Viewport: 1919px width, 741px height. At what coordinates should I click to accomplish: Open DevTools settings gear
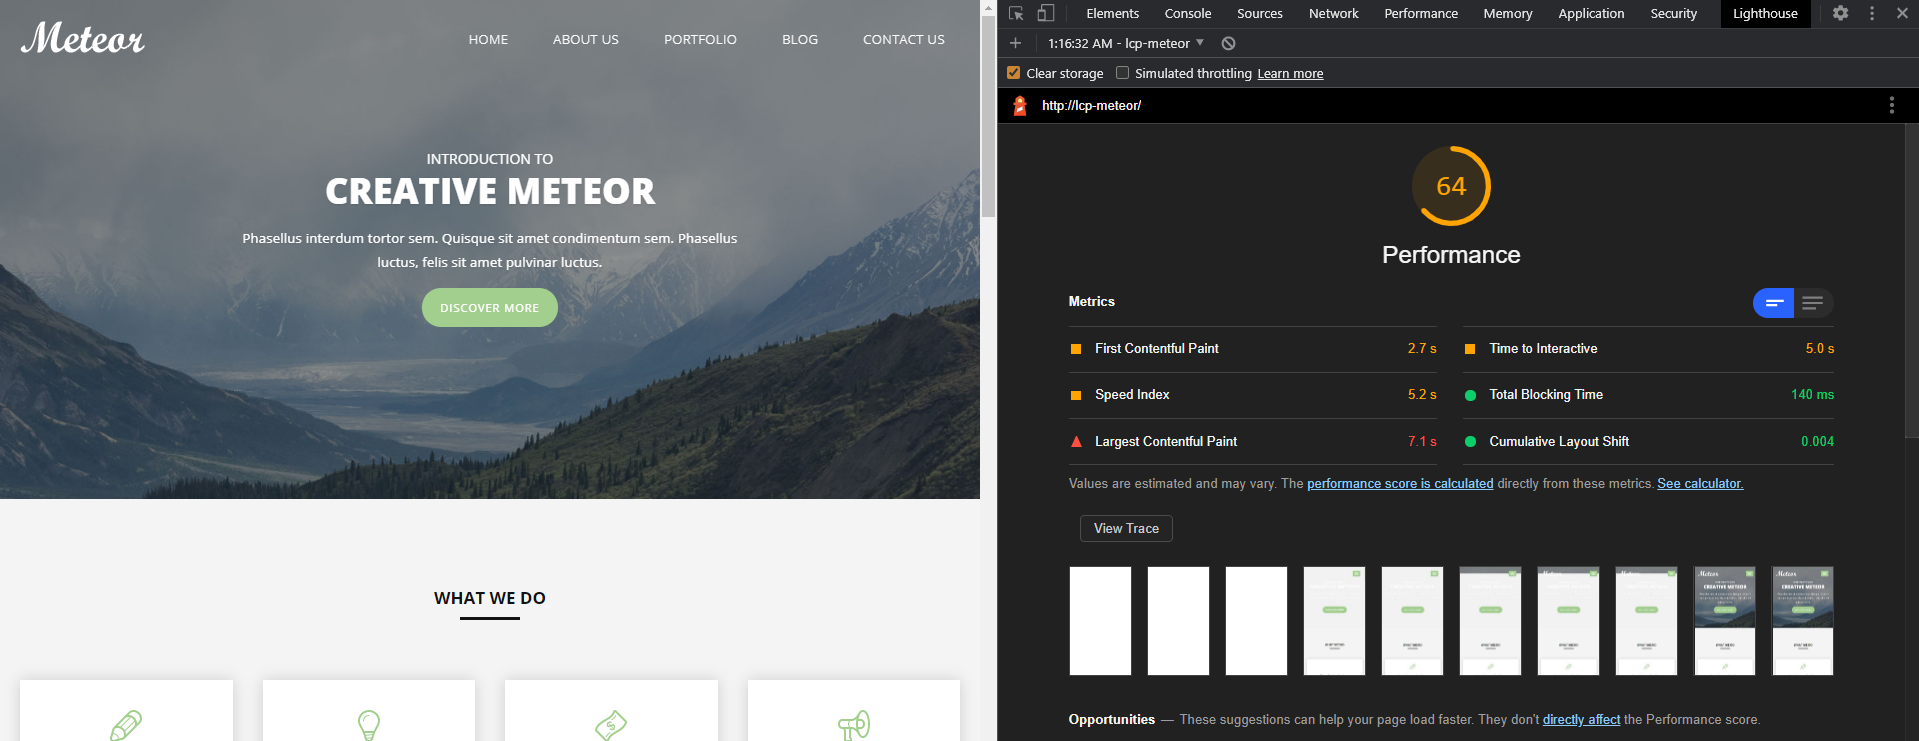pos(1840,13)
